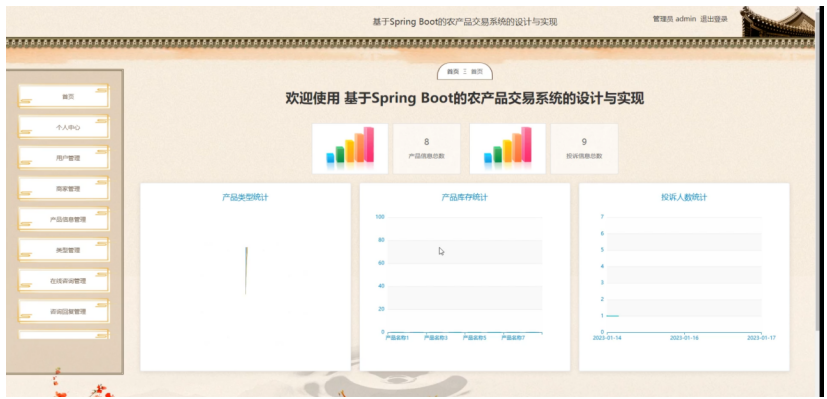Click the last 首页 breadcrumb entry

point(477,72)
